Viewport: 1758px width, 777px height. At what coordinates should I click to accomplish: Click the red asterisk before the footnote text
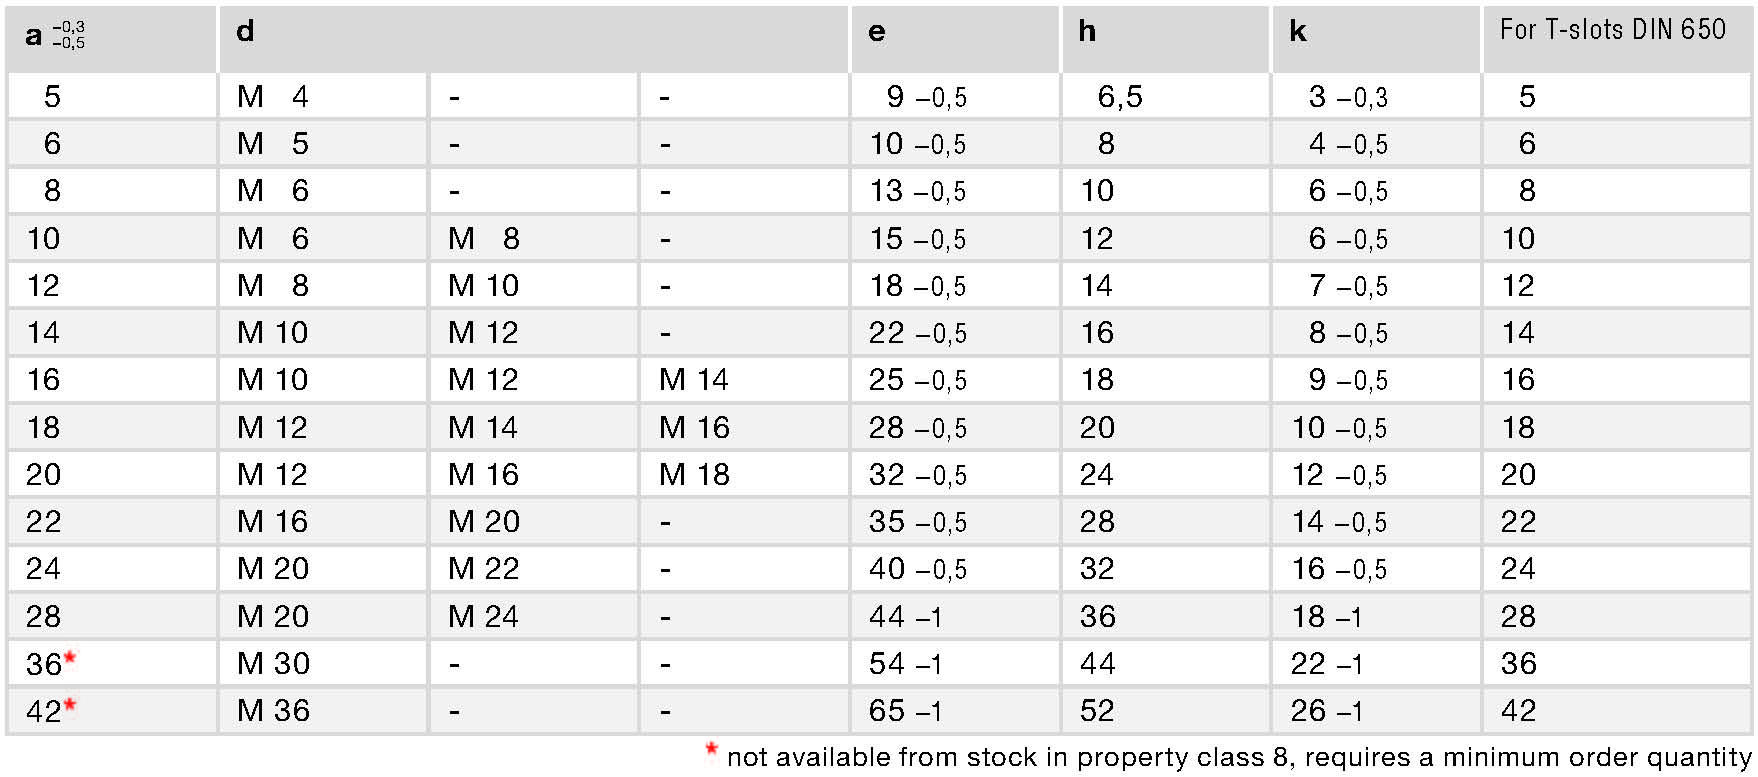[712, 750]
